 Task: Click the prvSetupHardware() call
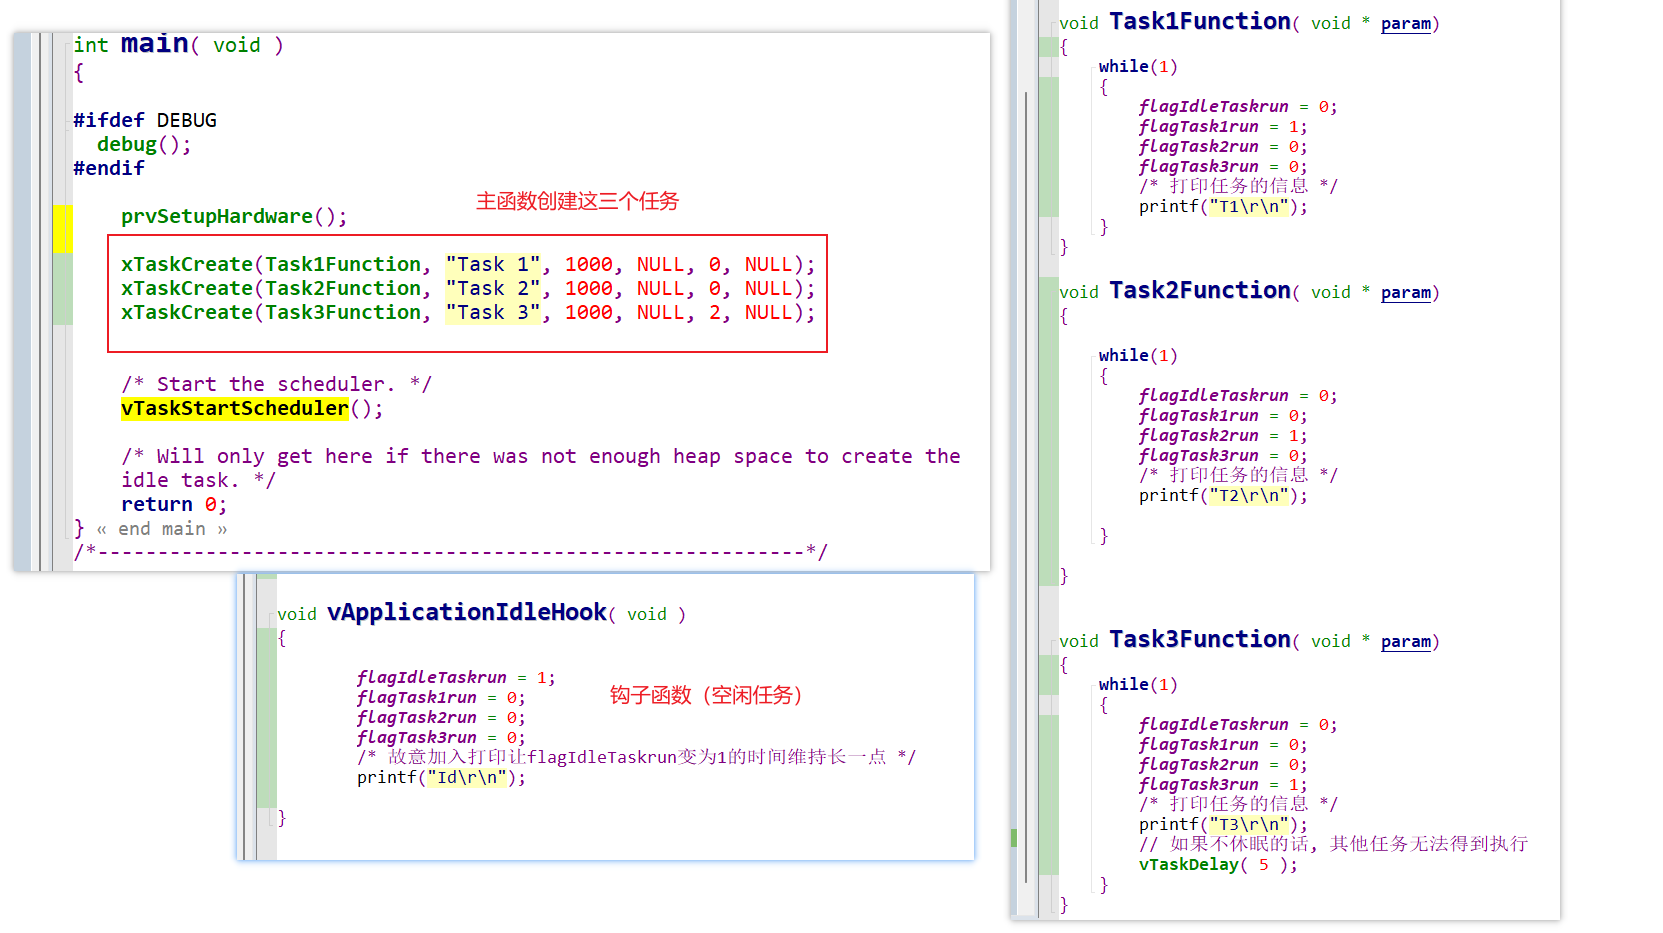click(x=234, y=216)
